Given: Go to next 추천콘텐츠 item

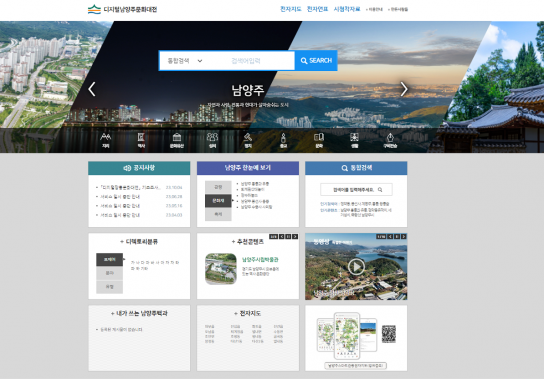Looking at the screenshot, I should coord(295,237).
